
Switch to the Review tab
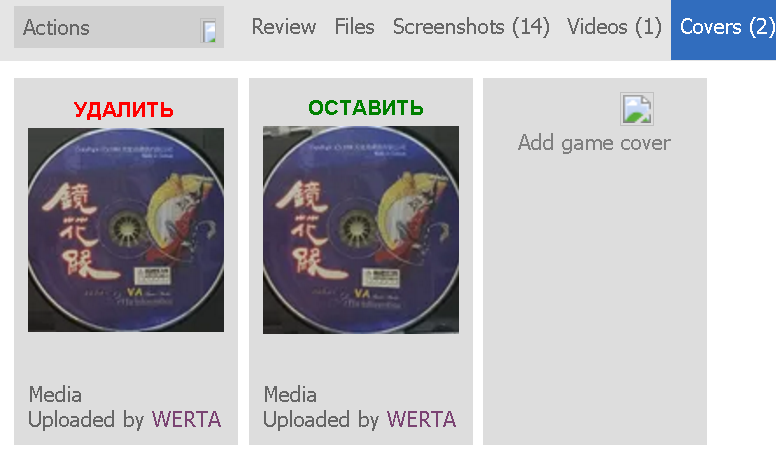click(284, 27)
